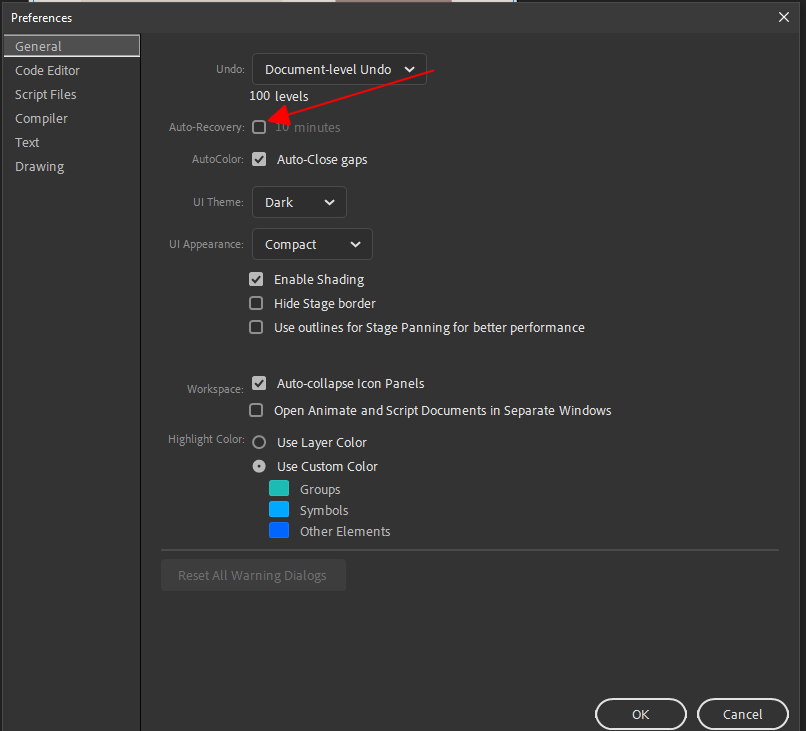The height and width of the screenshot is (731, 806).
Task: Dismiss the dialog with Cancel
Action: coord(742,714)
